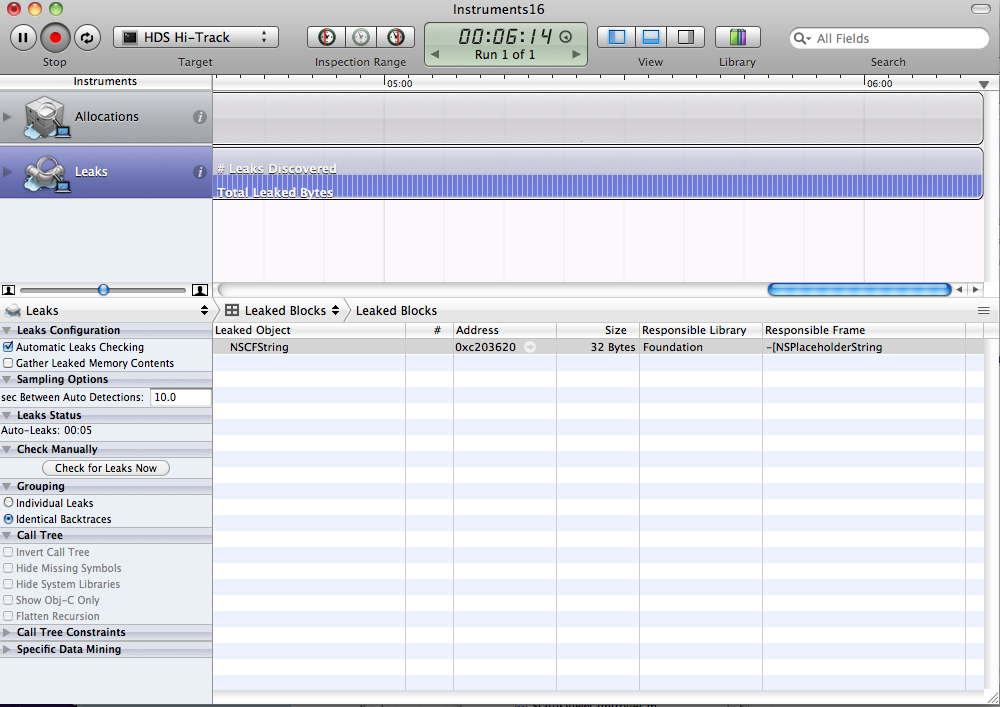
Task: Set the inspection range start icon
Action: pyautogui.click(x=327, y=37)
